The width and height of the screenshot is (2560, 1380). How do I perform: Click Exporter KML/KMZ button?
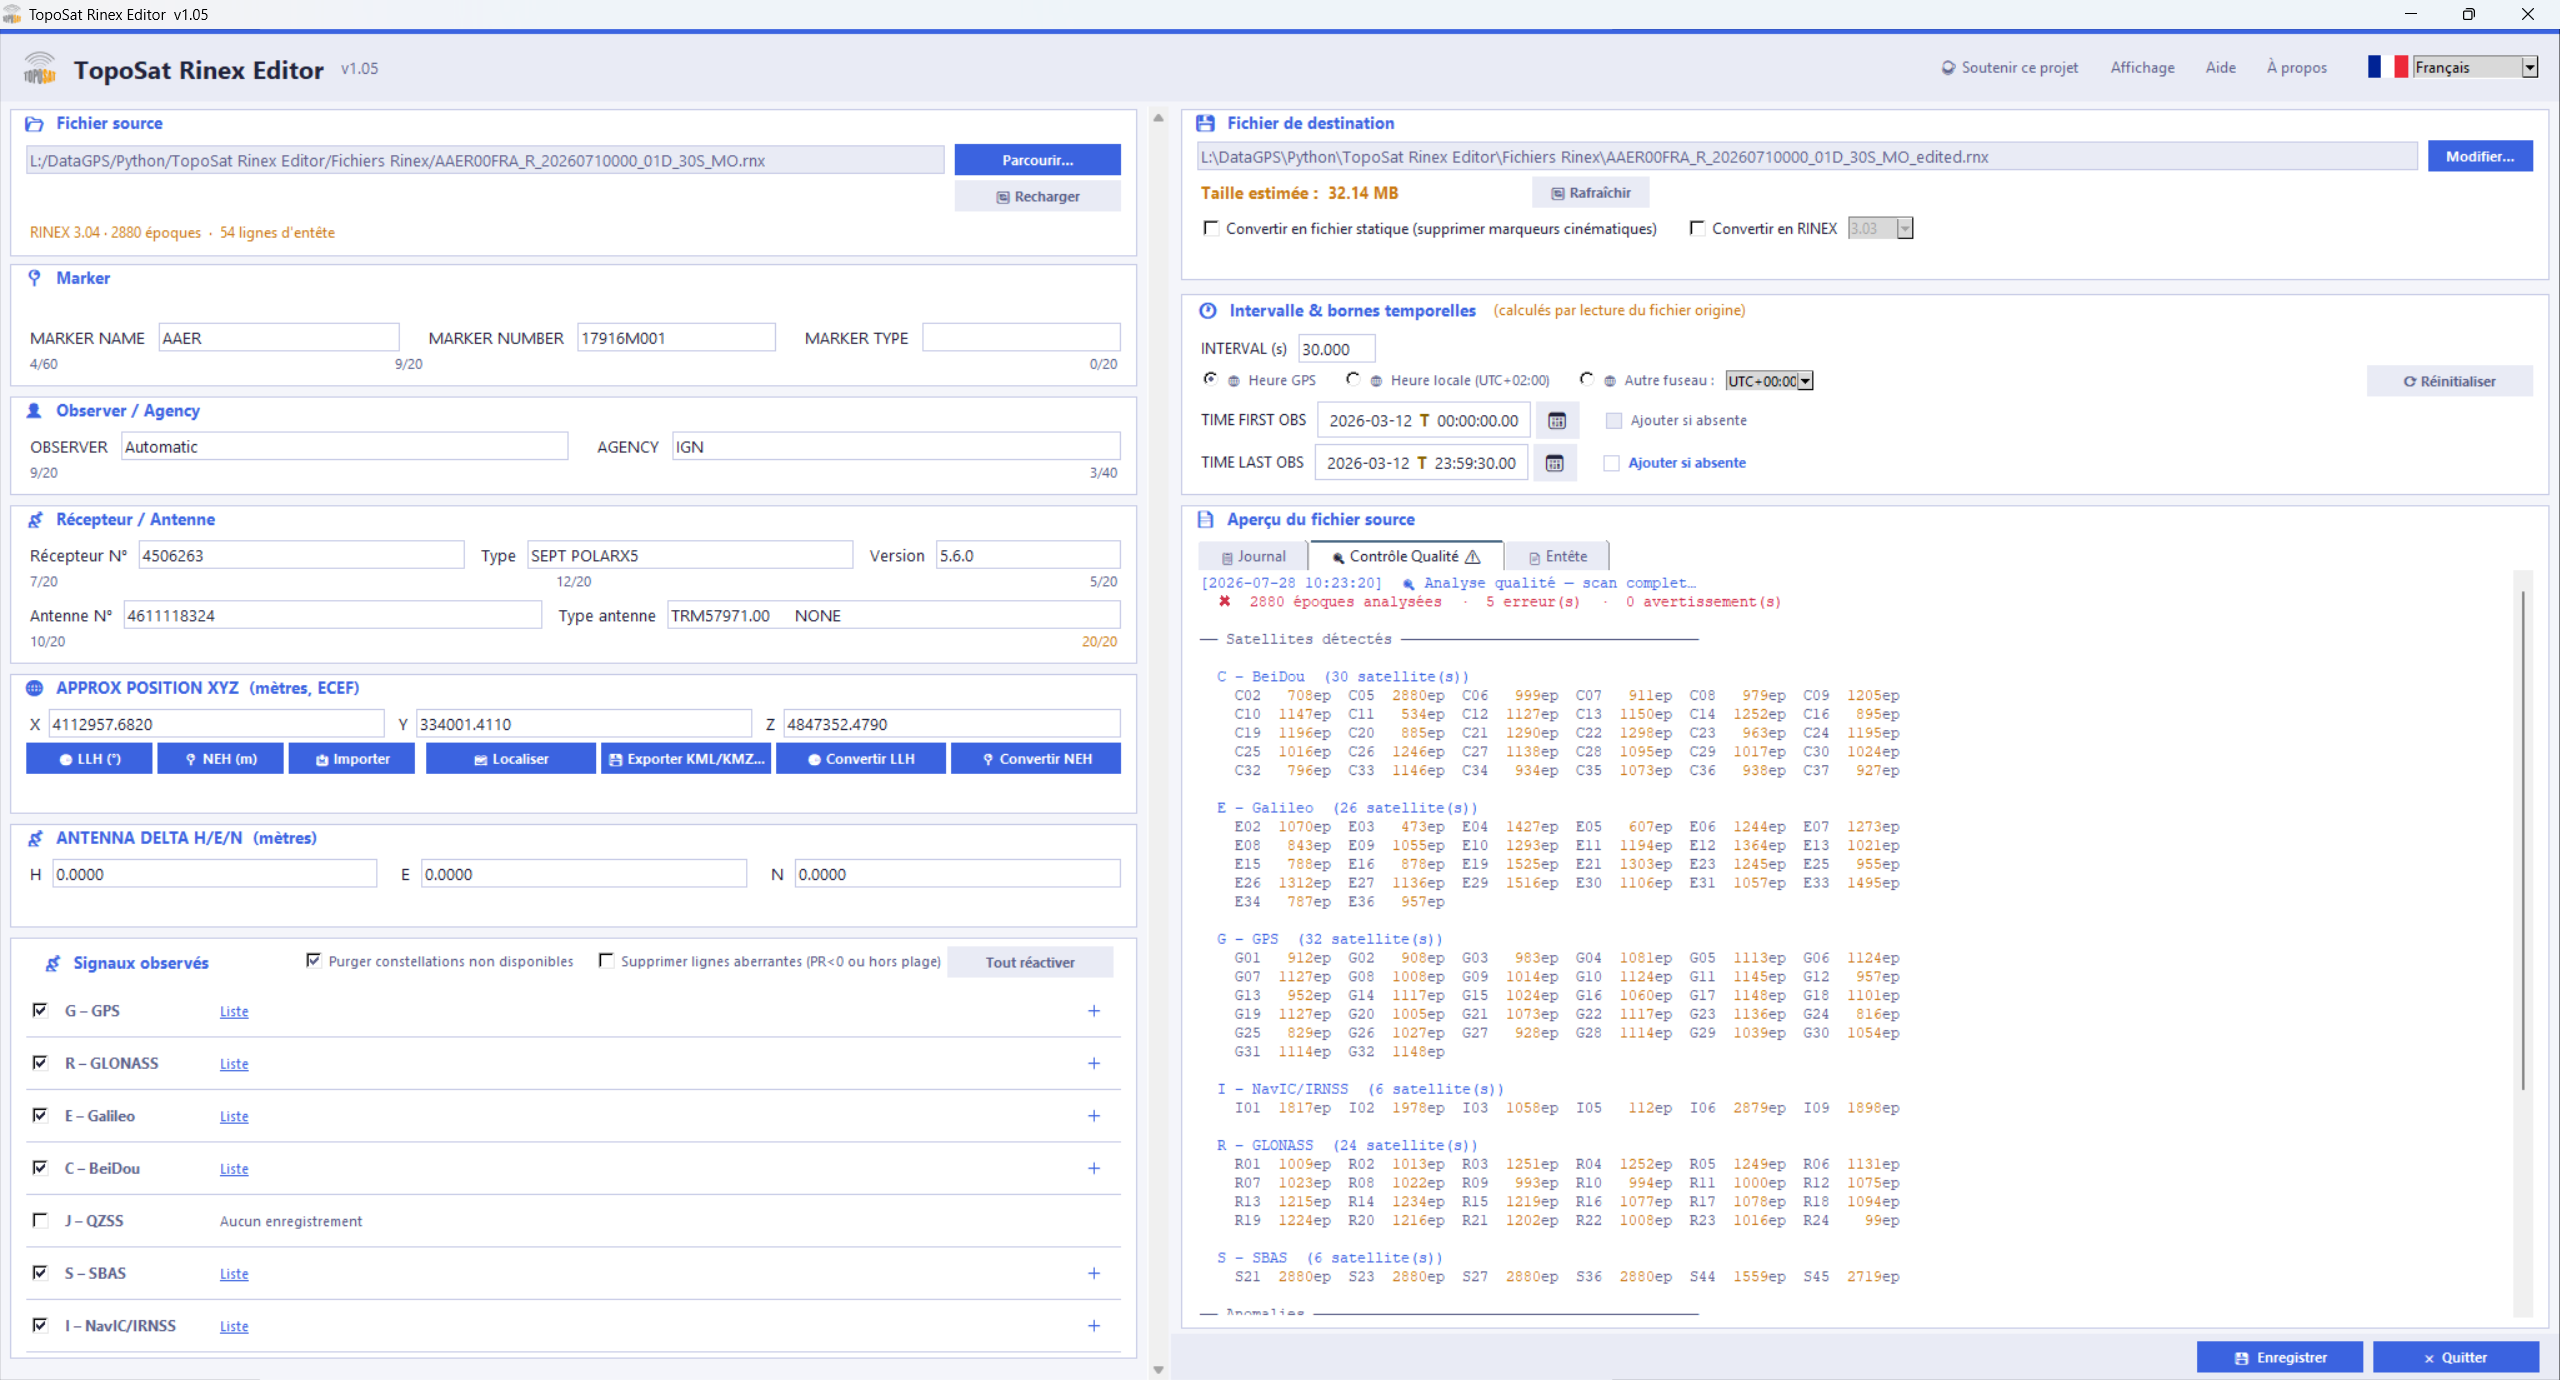tap(686, 759)
